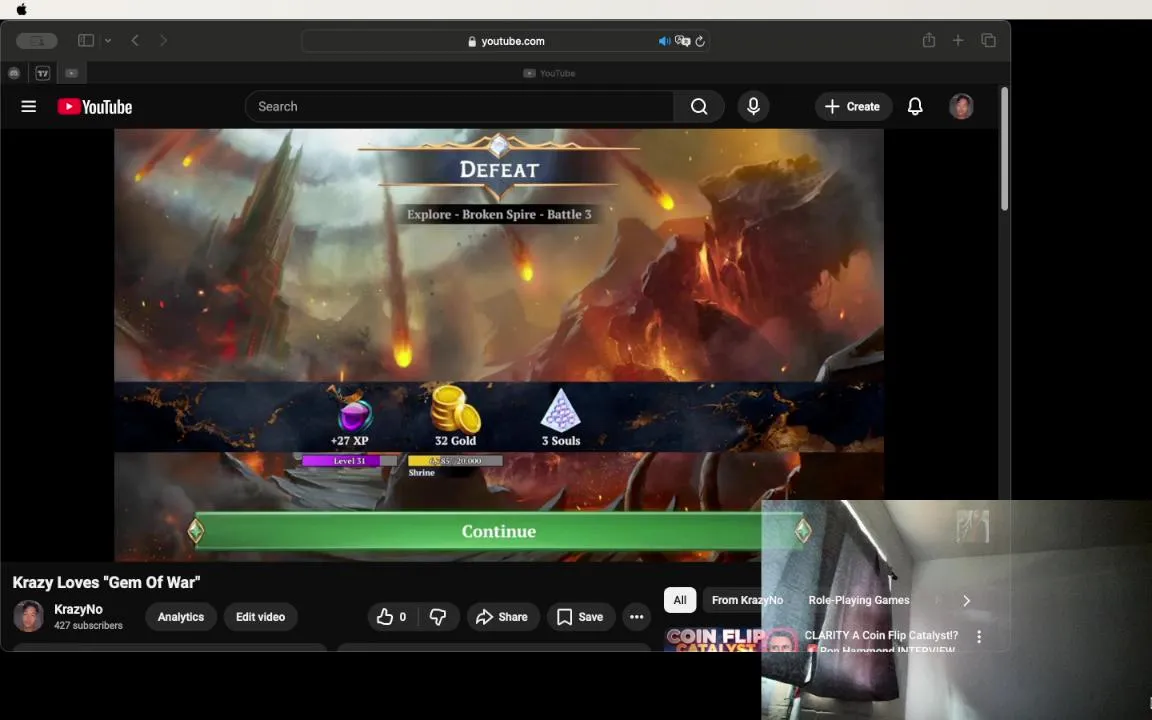Screen dimensions: 1152x720
Task: Select the YouTube tab title
Action: click(x=549, y=73)
